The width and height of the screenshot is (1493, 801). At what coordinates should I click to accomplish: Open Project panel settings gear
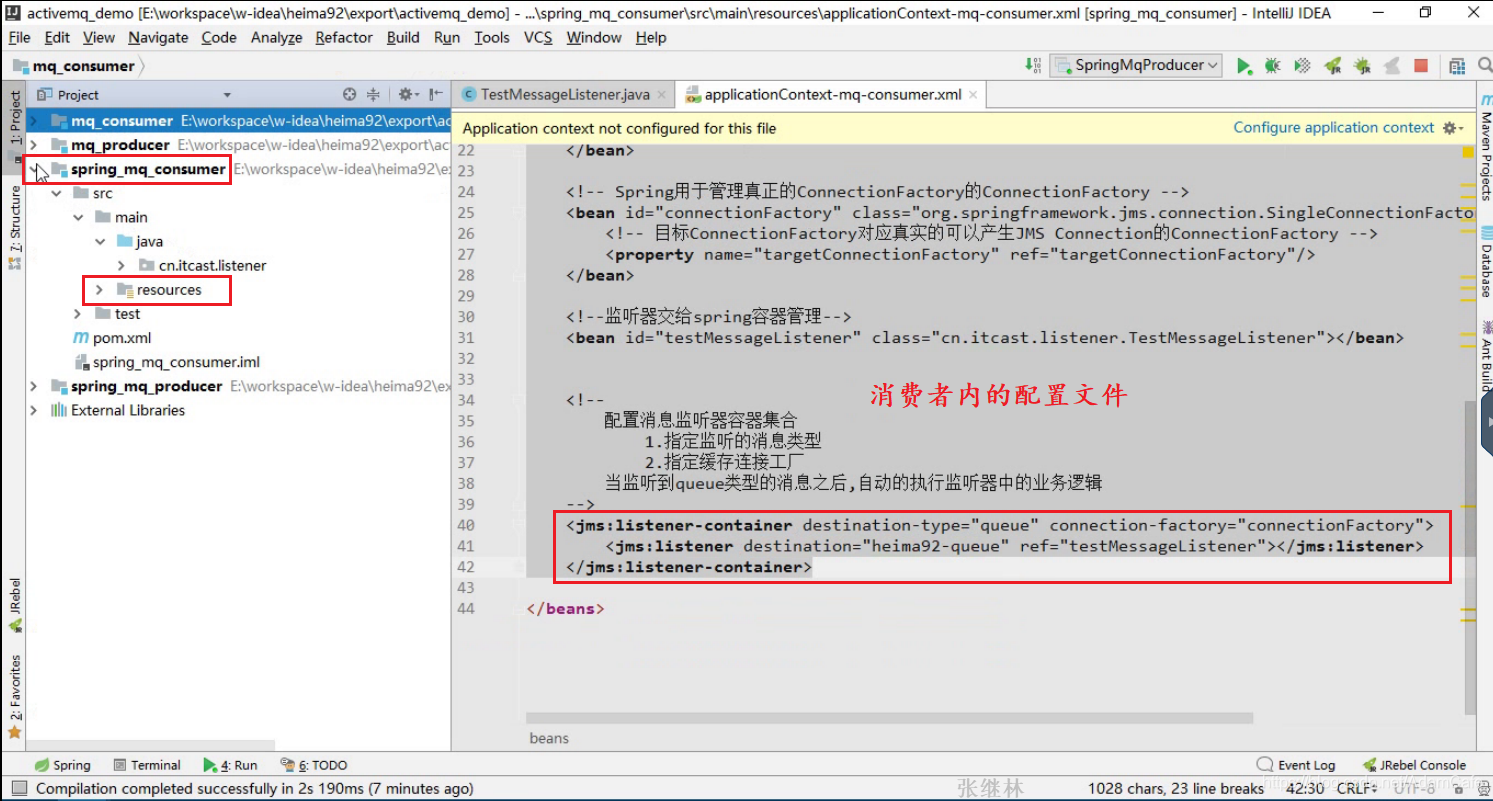[405, 94]
